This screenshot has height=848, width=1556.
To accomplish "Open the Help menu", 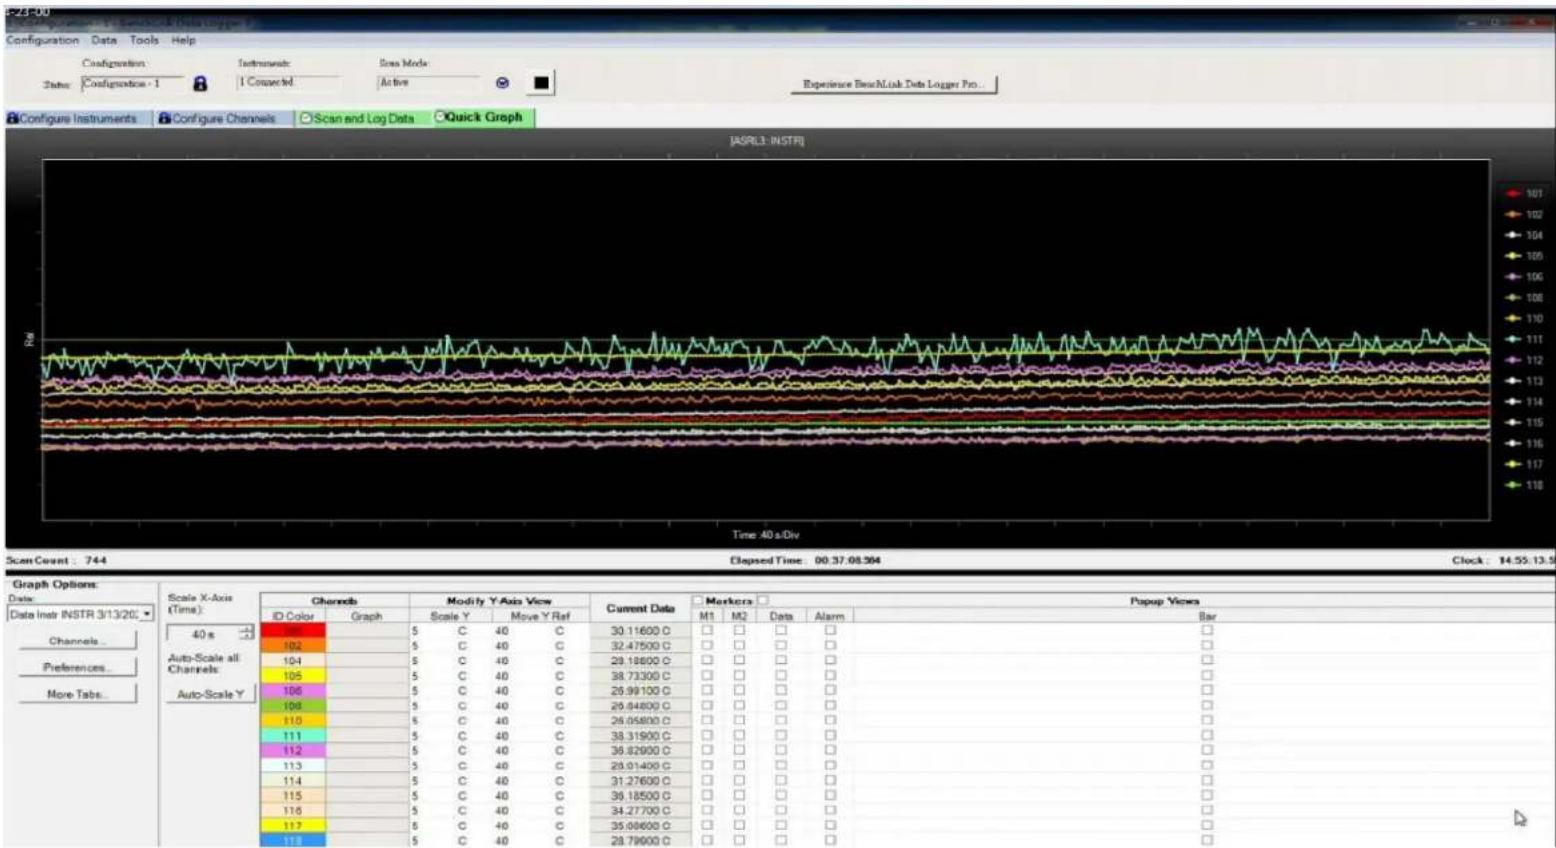I will tap(183, 40).
